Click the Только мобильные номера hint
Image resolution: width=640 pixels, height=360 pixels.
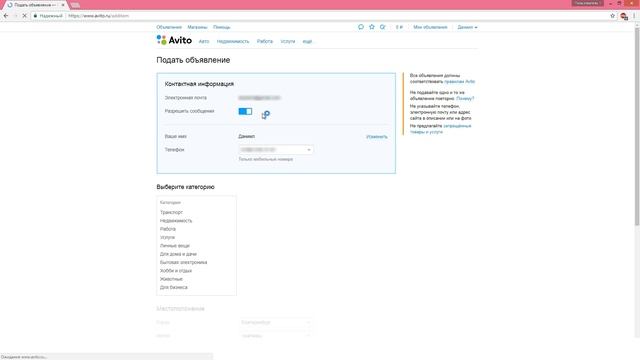point(266,159)
